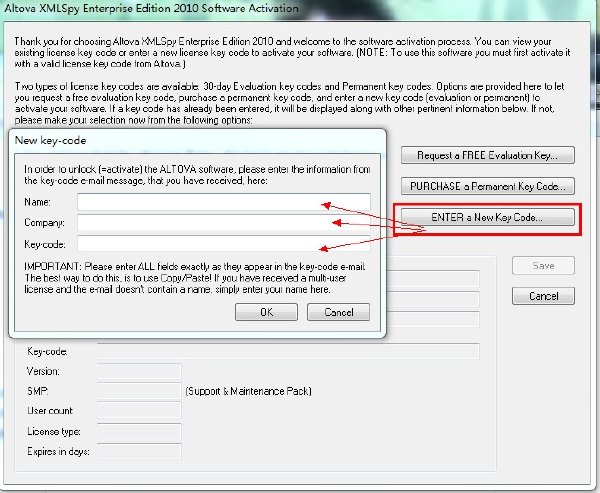Click PURCHASE a Permanent Key Code button
Screen dimensions: 600x493
pos(488,186)
